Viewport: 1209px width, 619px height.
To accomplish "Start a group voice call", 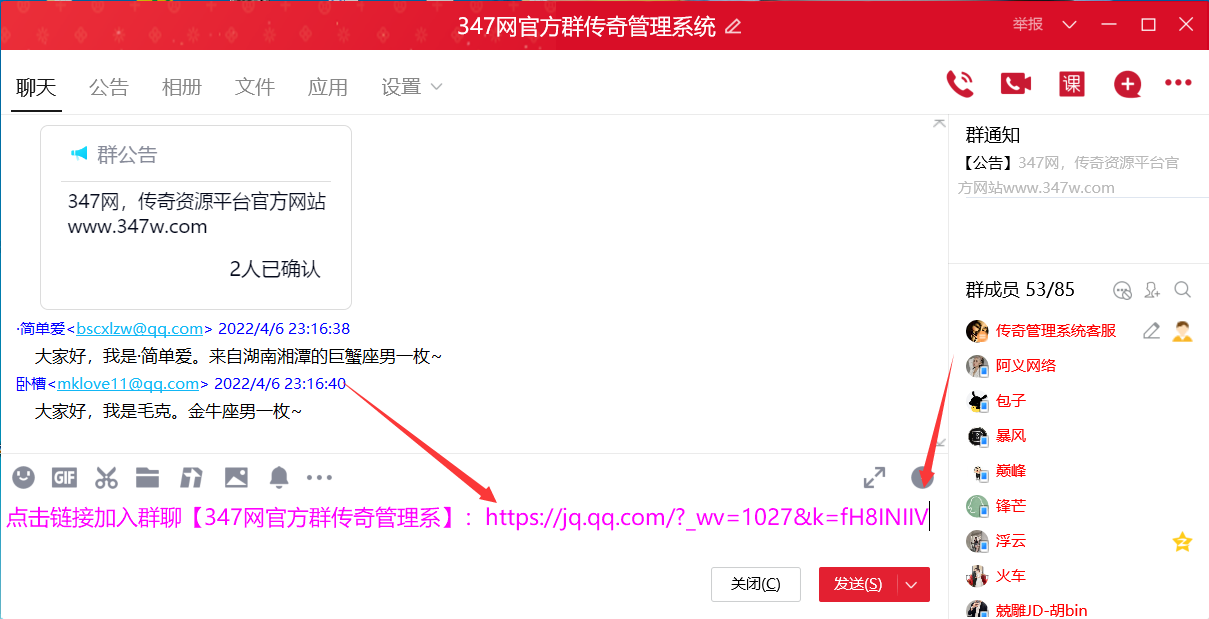I will (x=960, y=84).
